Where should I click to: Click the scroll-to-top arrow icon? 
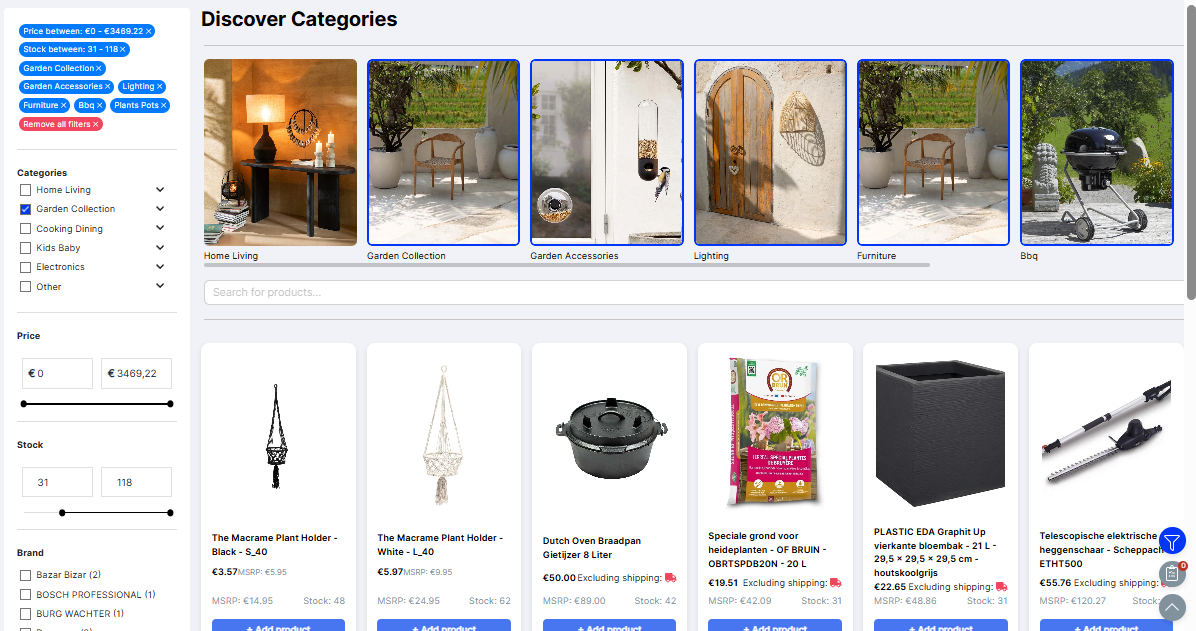pyautogui.click(x=1172, y=607)
